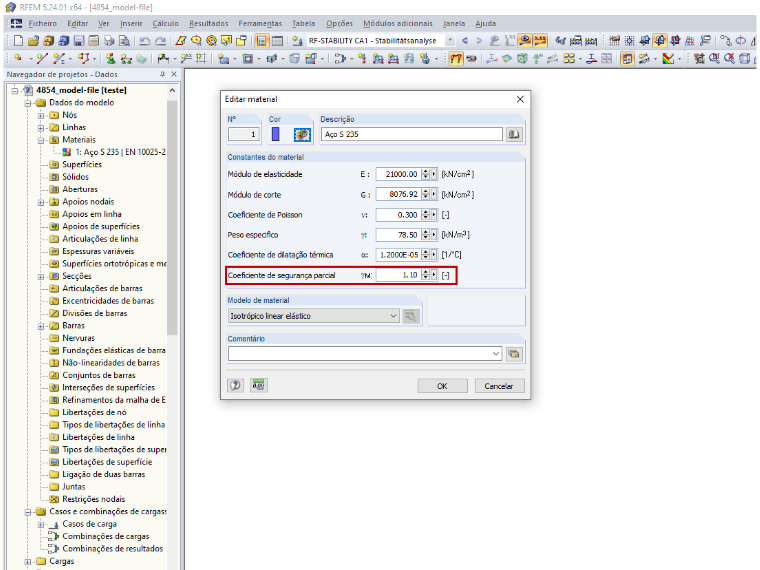Print with the printer icon

coord(110,41)
